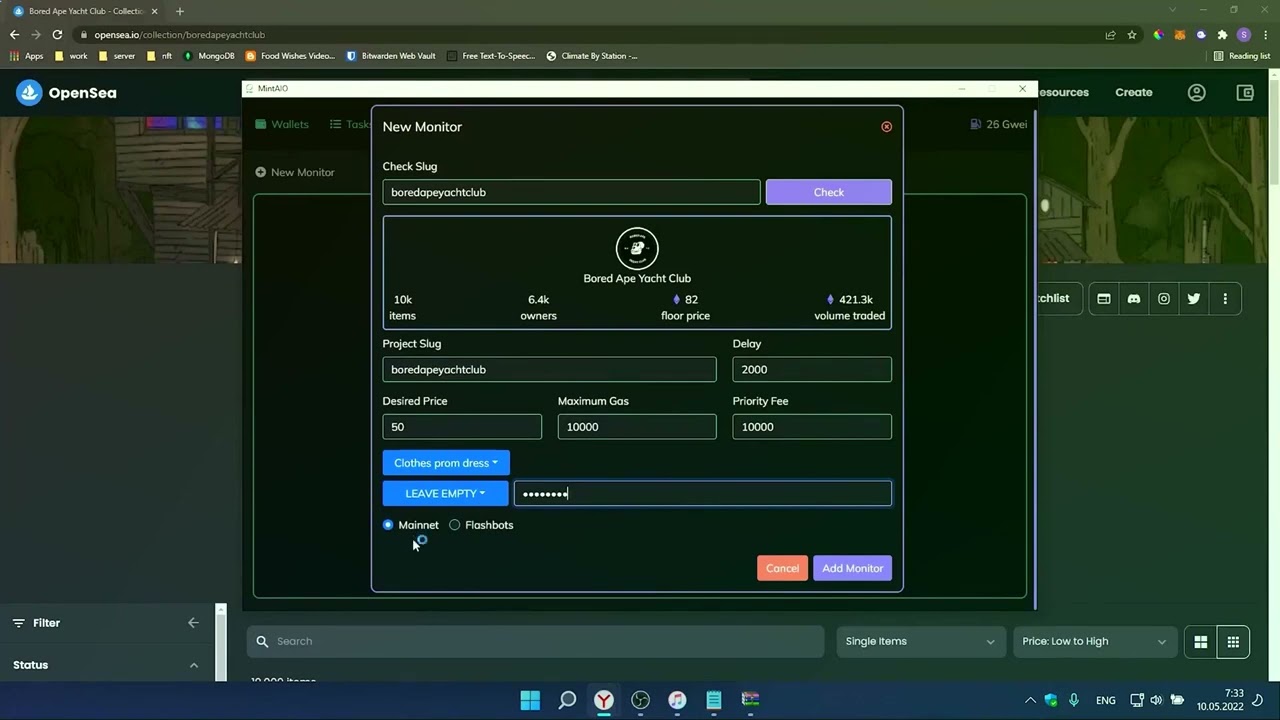The height and width of the screenshot is (720, 1280).
Task: Open the Single Items dropdown
Action: (920, 641)
